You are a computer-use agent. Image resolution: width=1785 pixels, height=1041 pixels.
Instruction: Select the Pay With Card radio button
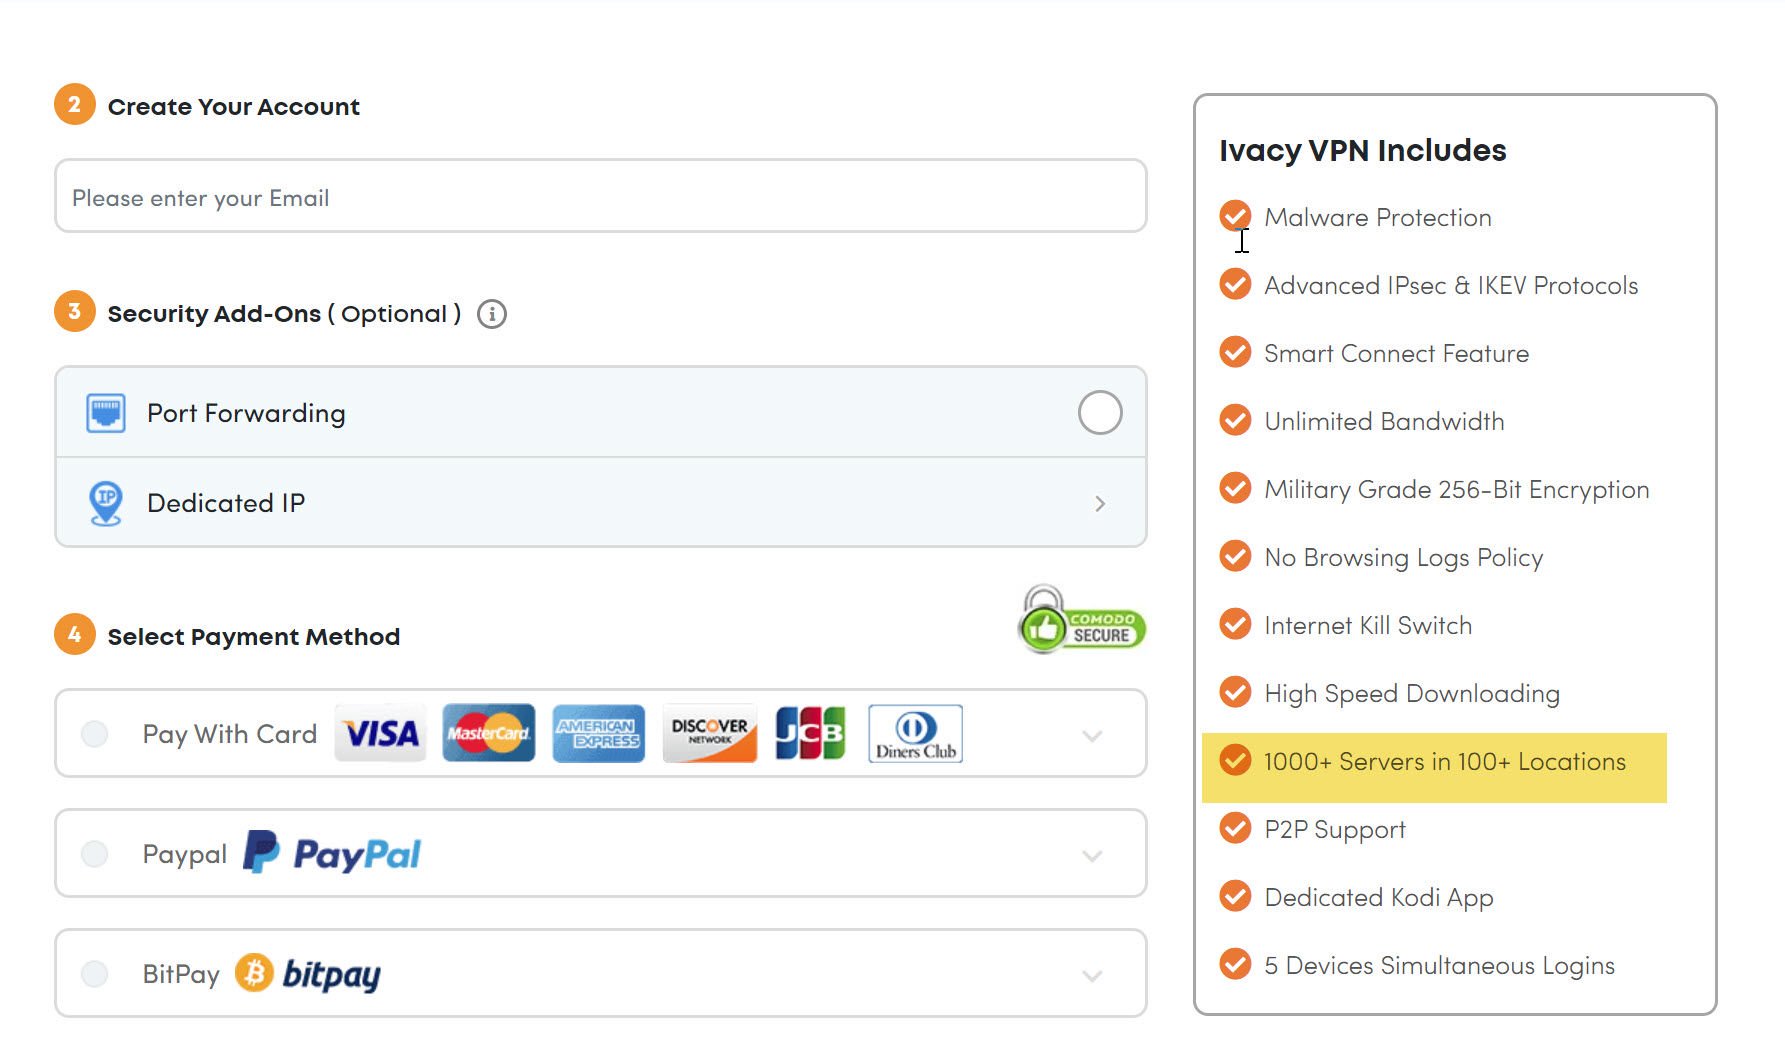click(x=95, y=734)
